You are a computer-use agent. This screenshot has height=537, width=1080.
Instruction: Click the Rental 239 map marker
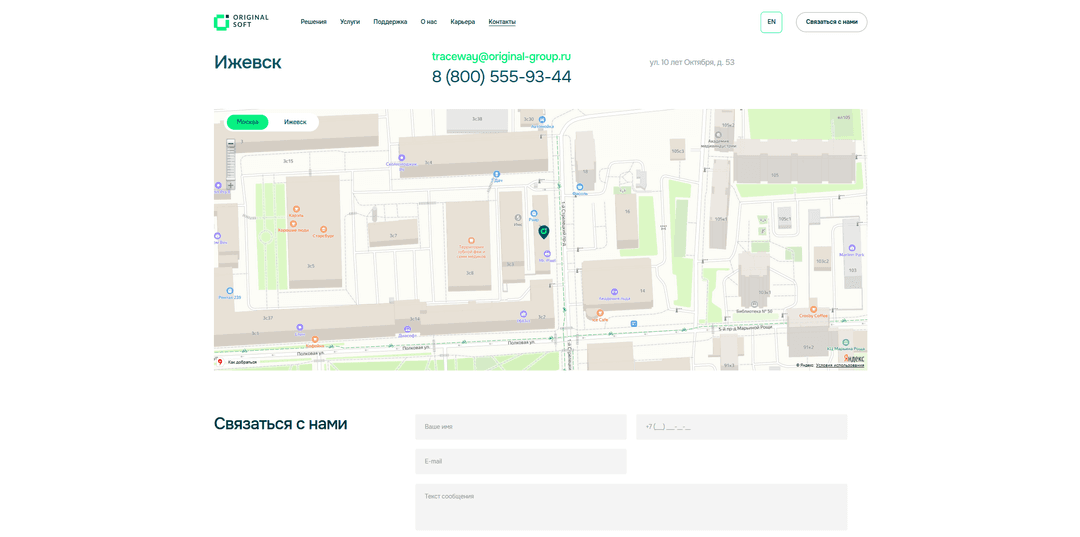point(229,291)
